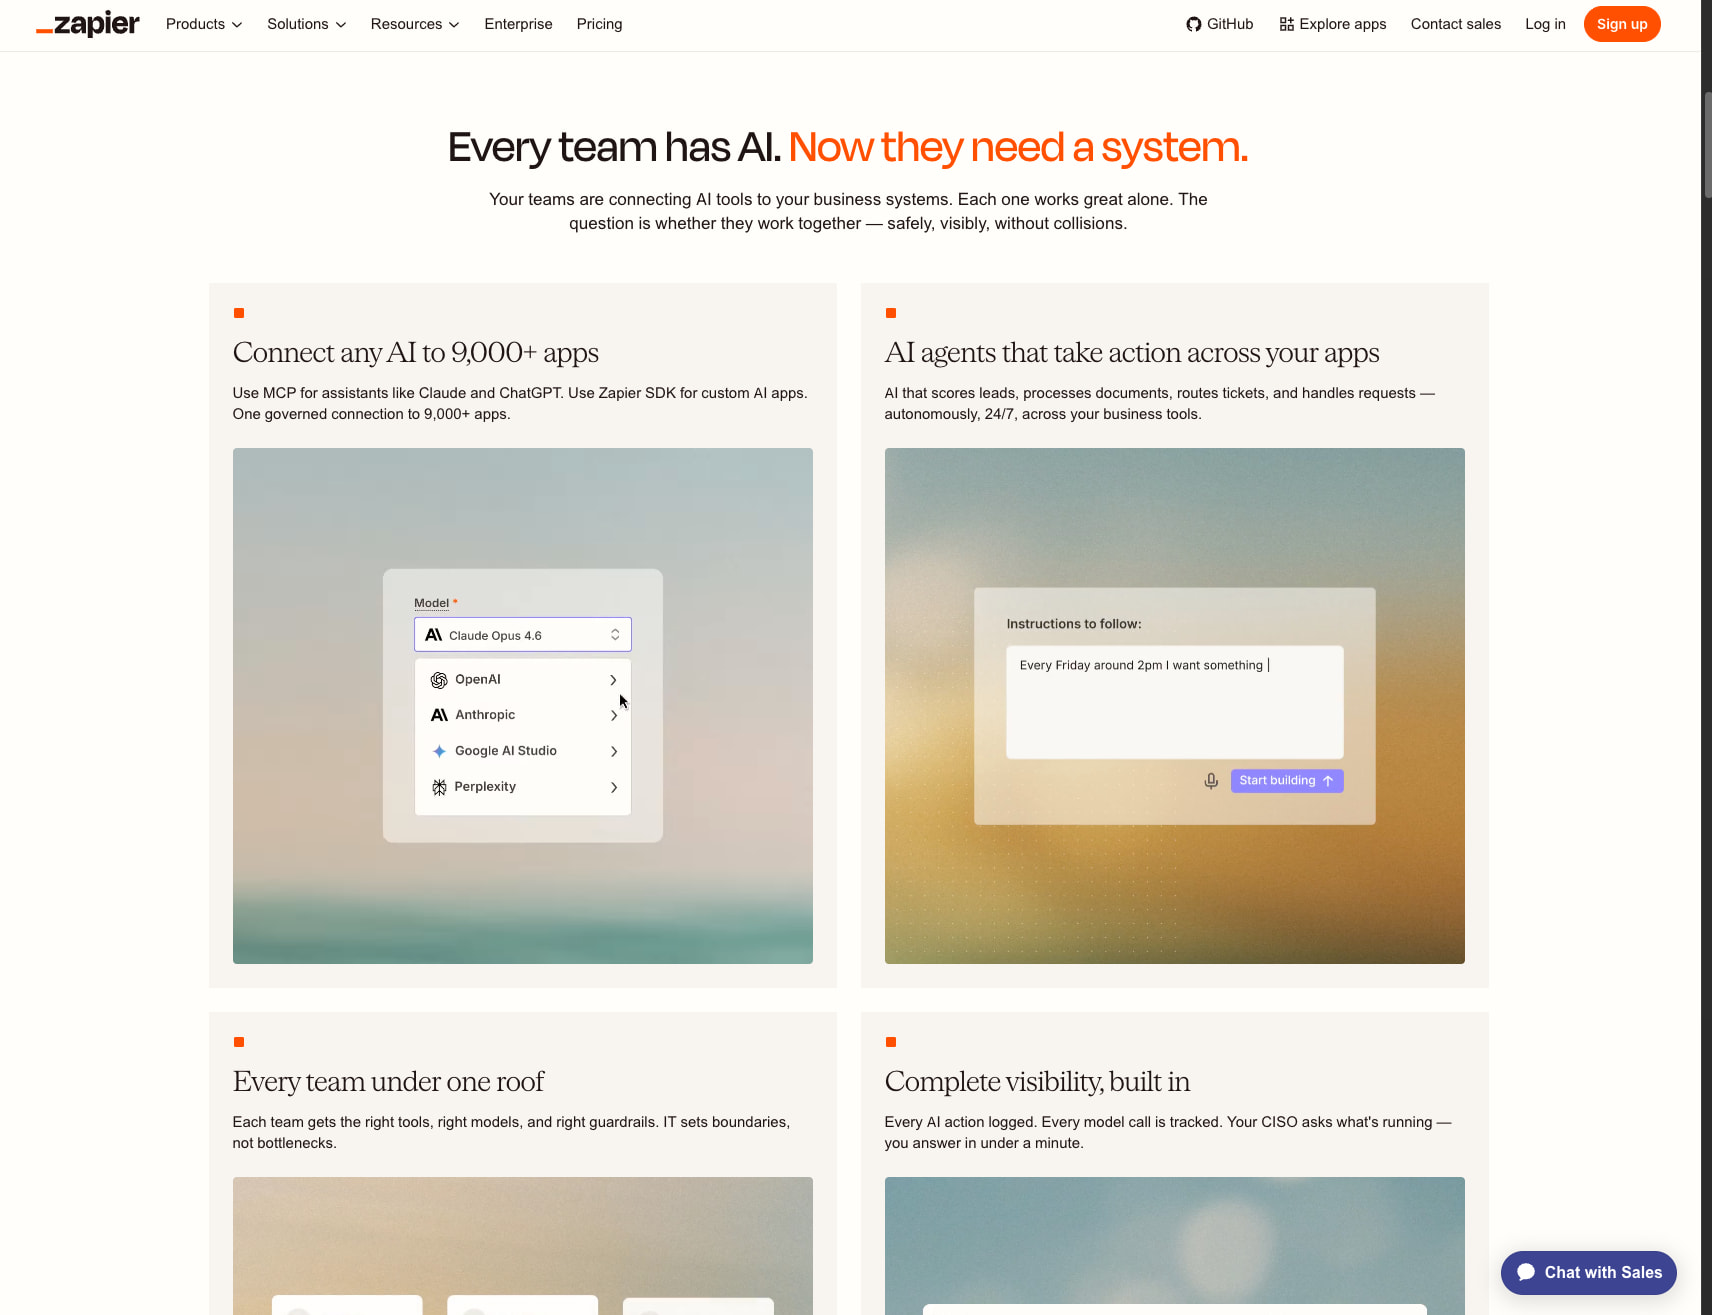The width and height of the screenshot is (1712, 1315).
Task: Click the Start building arrow icon
Action: click(1328, 781)
